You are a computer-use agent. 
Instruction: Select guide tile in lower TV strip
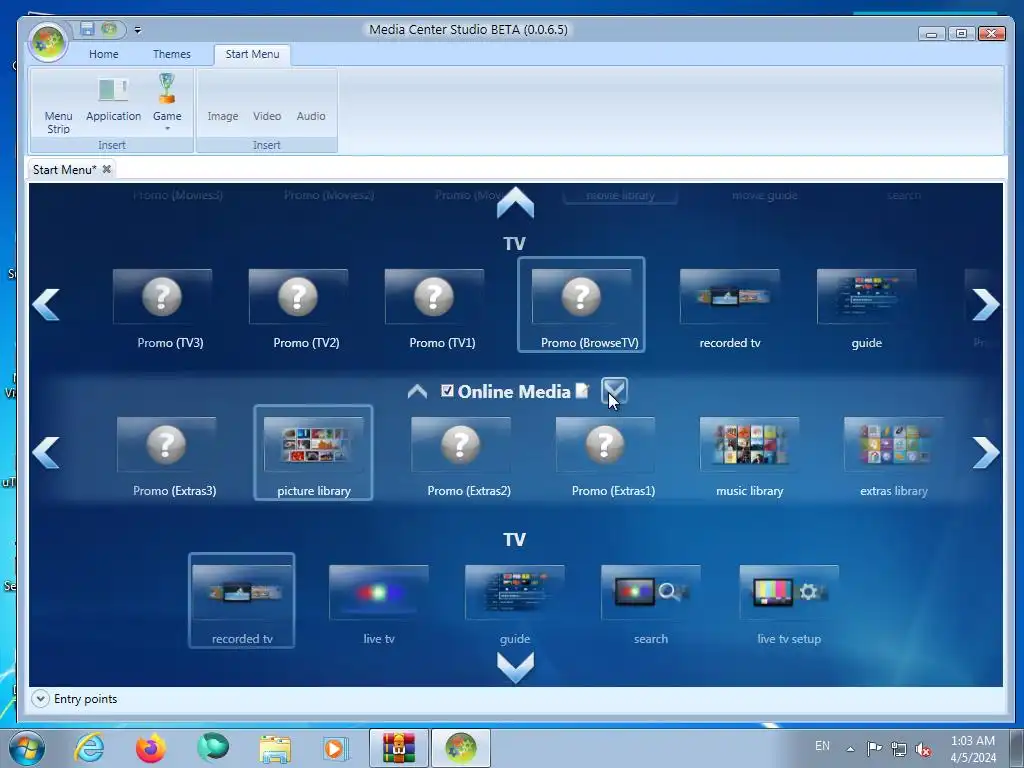point(515,603)
